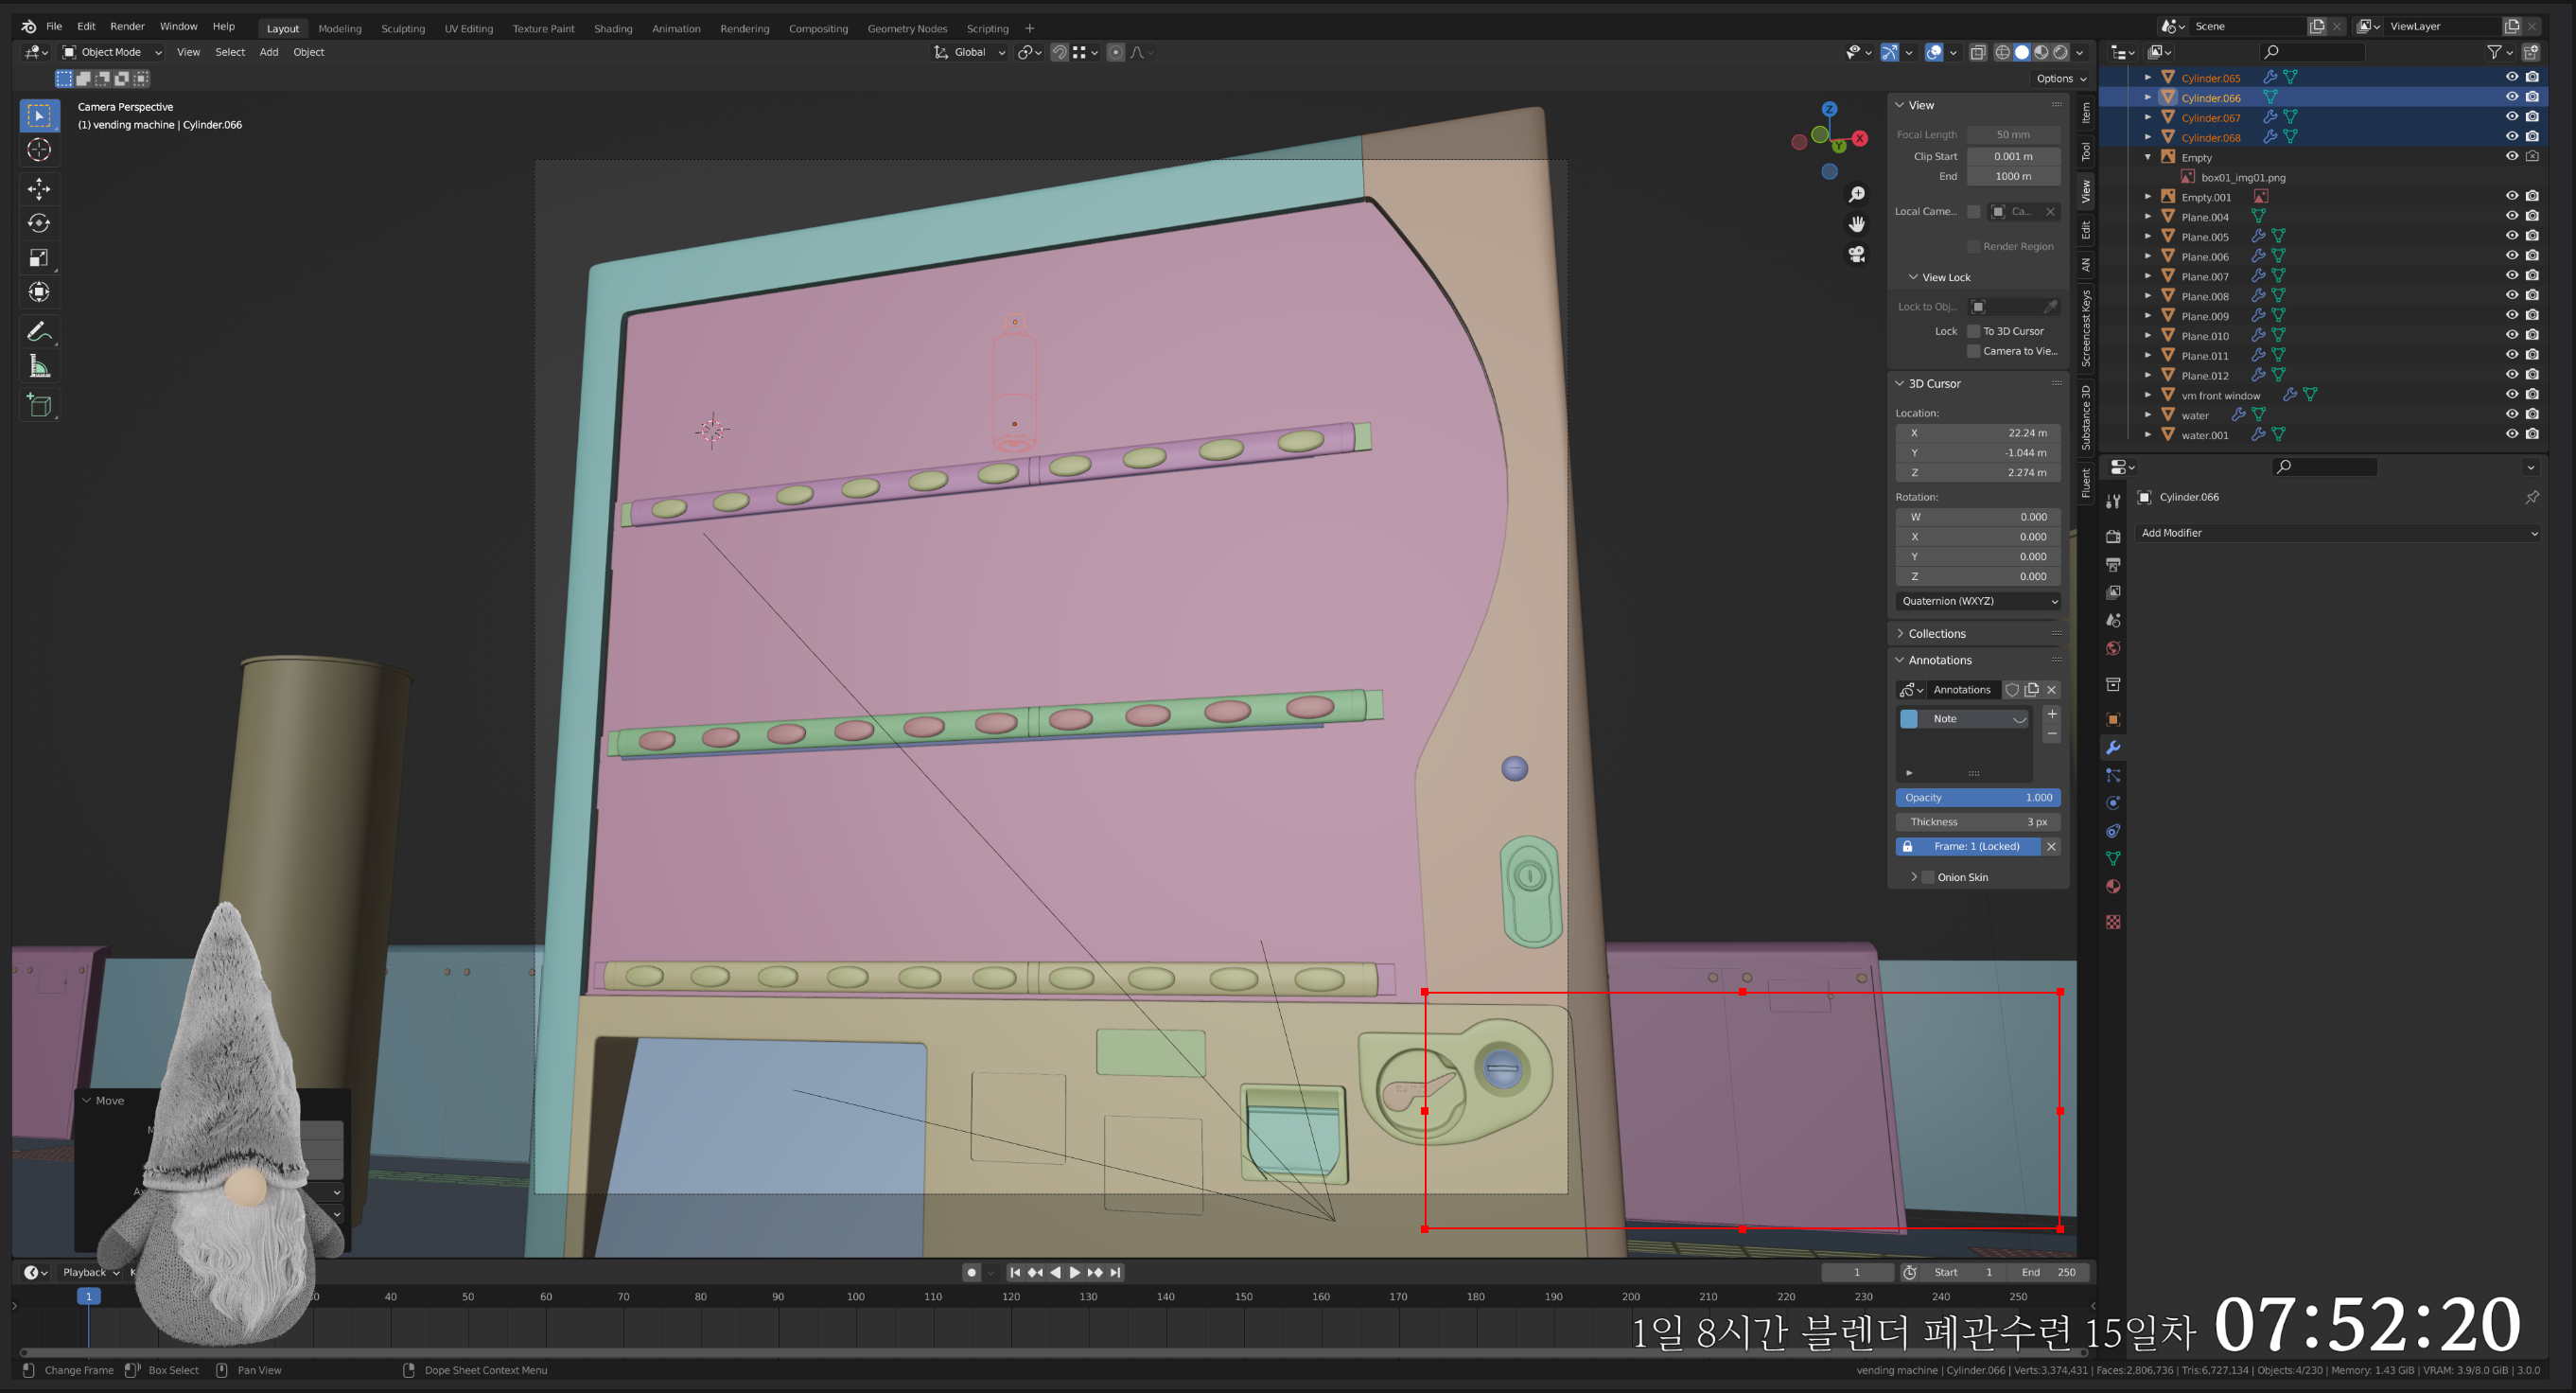2576x1393 pixels.
Task: Expand the Collections panel
Action: click(x=1936, y=633)
